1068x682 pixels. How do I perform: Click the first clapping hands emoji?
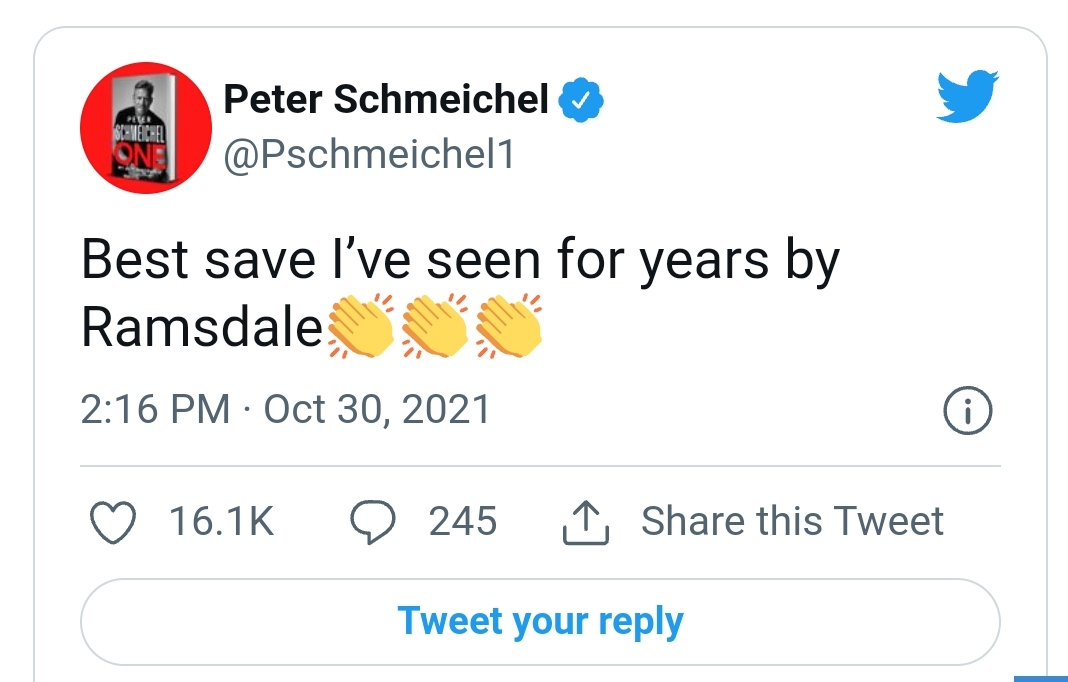coord(361,326)
